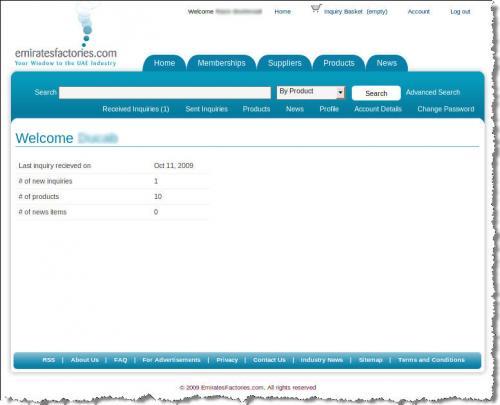
Task: Open the Sitemap footer link
Action: [x=370, y=360]
